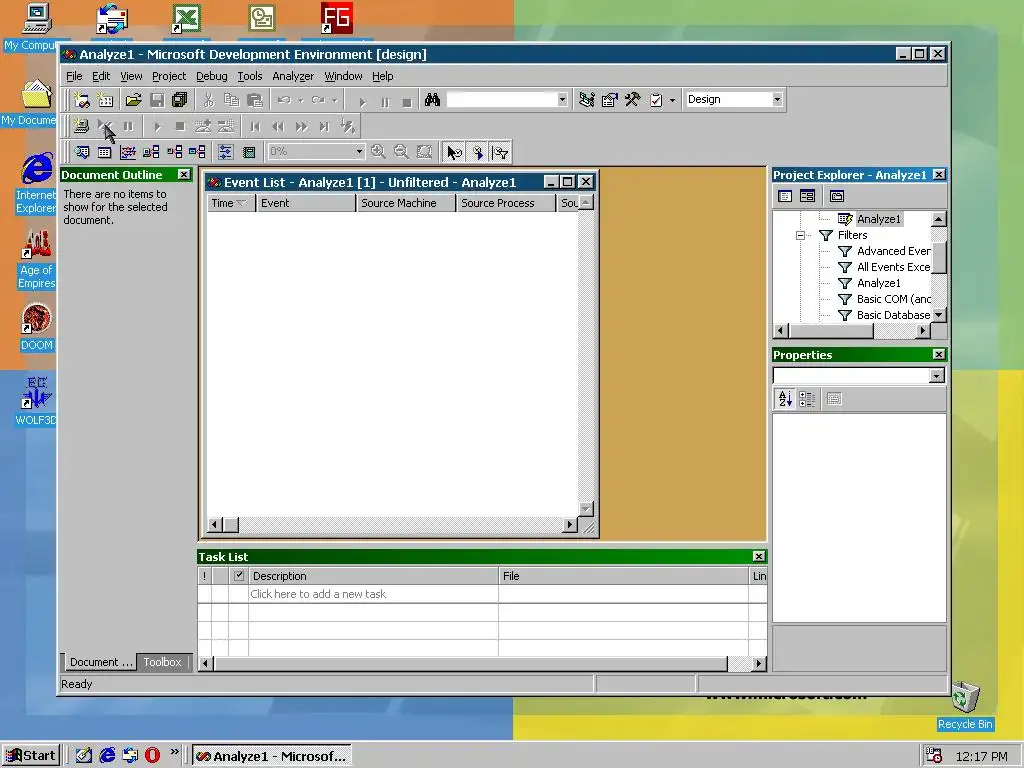Click the first view icon in Project Explorer
1024x768 pixels.
(785, 196)
